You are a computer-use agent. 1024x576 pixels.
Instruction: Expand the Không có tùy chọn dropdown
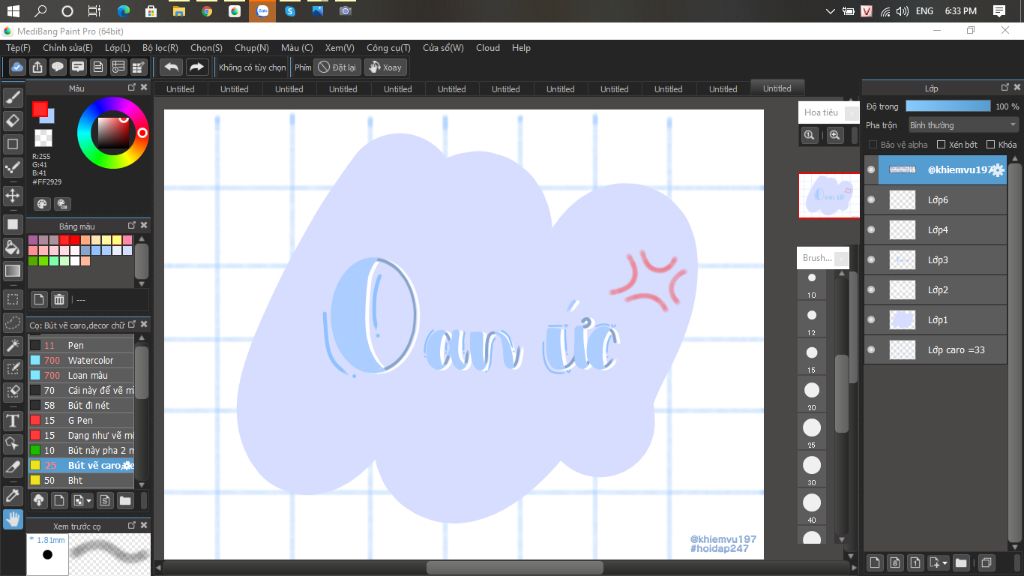tap(252, 67)
